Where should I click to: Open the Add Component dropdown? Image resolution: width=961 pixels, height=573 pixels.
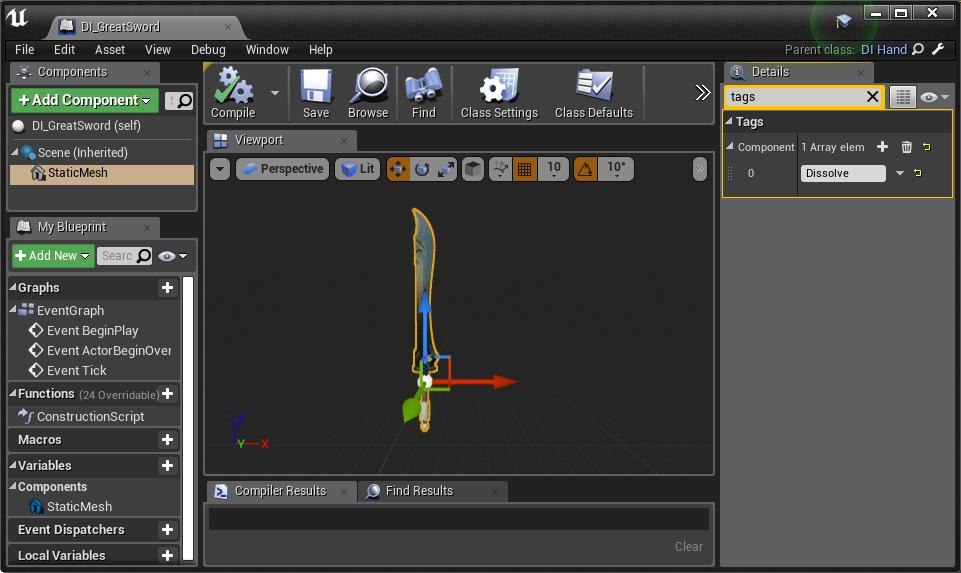[85, 100]
